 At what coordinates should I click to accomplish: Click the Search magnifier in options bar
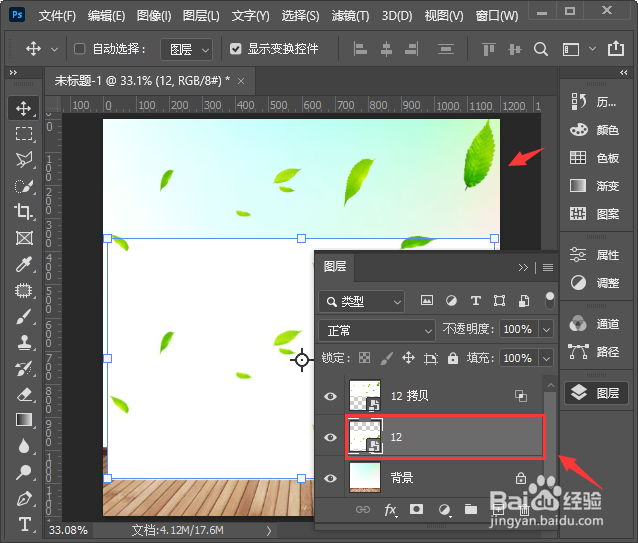540,50
